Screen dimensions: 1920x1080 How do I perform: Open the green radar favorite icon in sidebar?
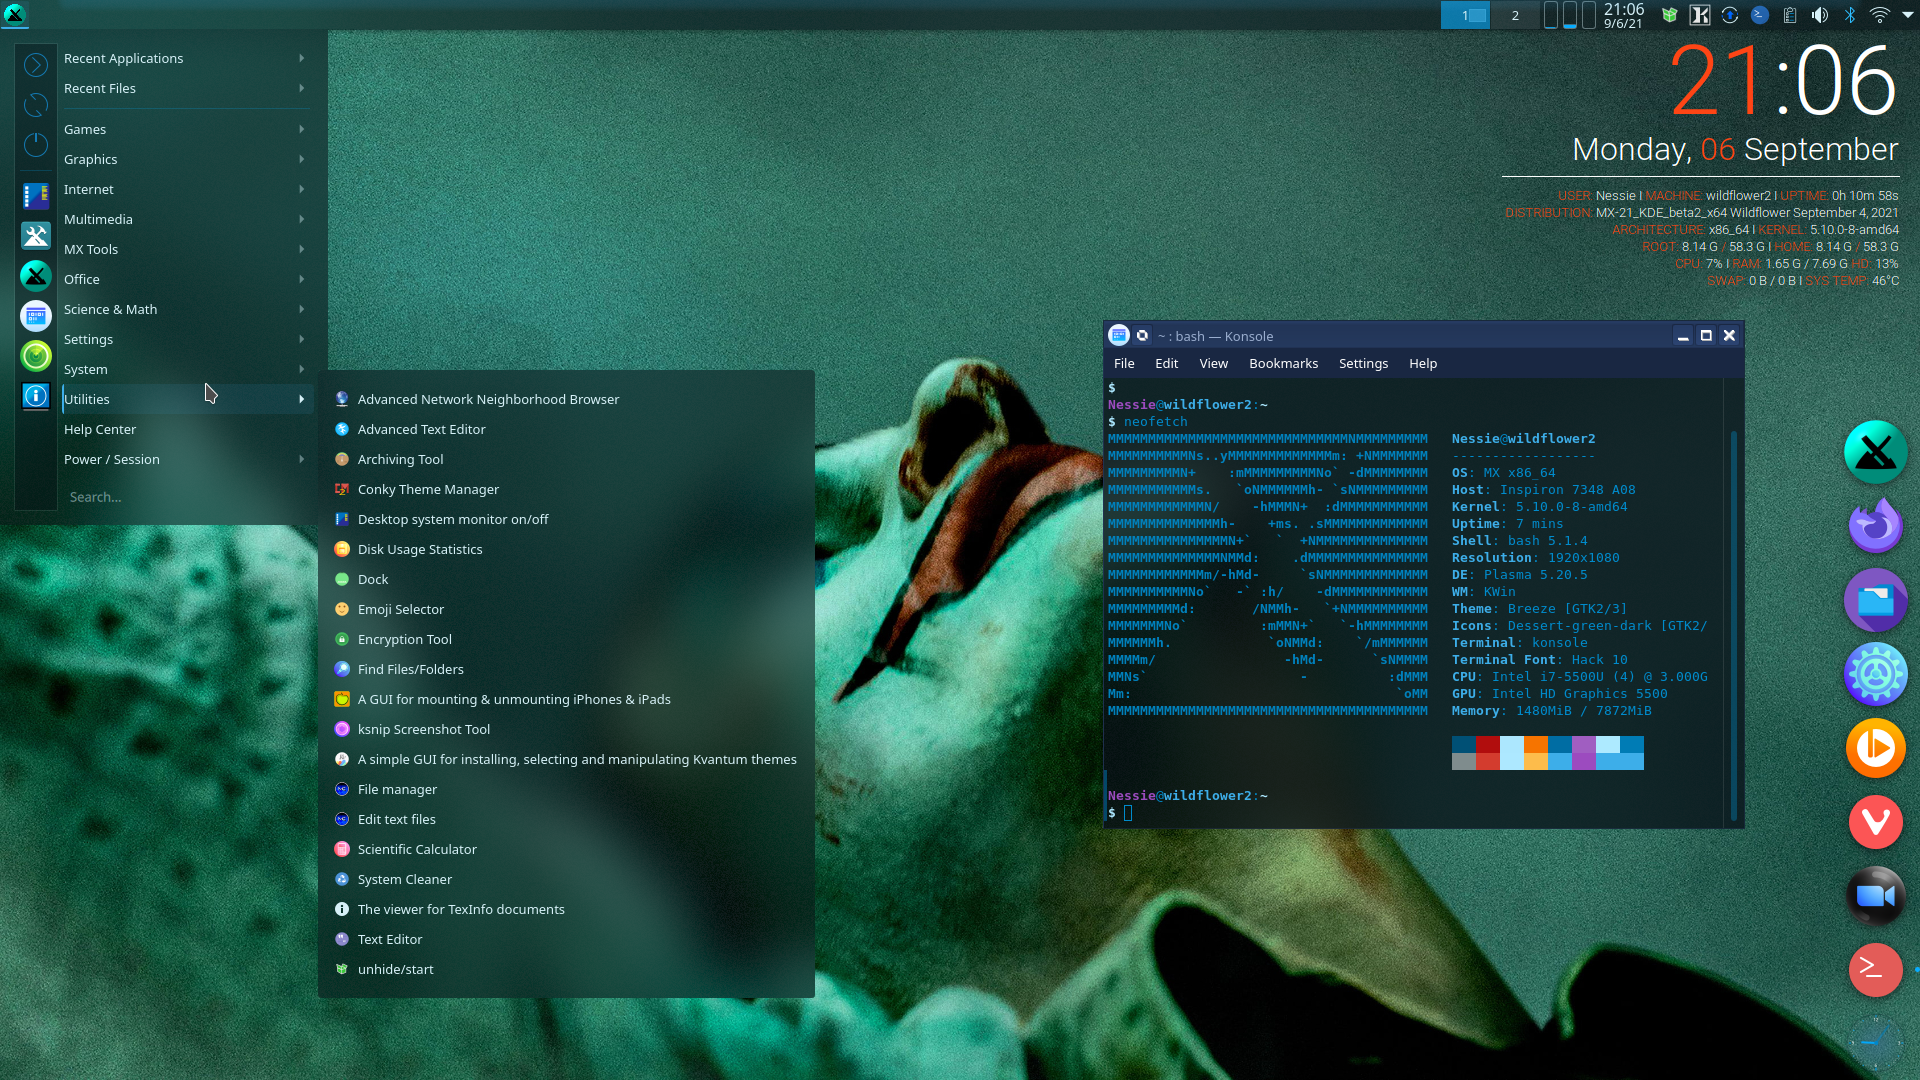(x=36, y=356)
